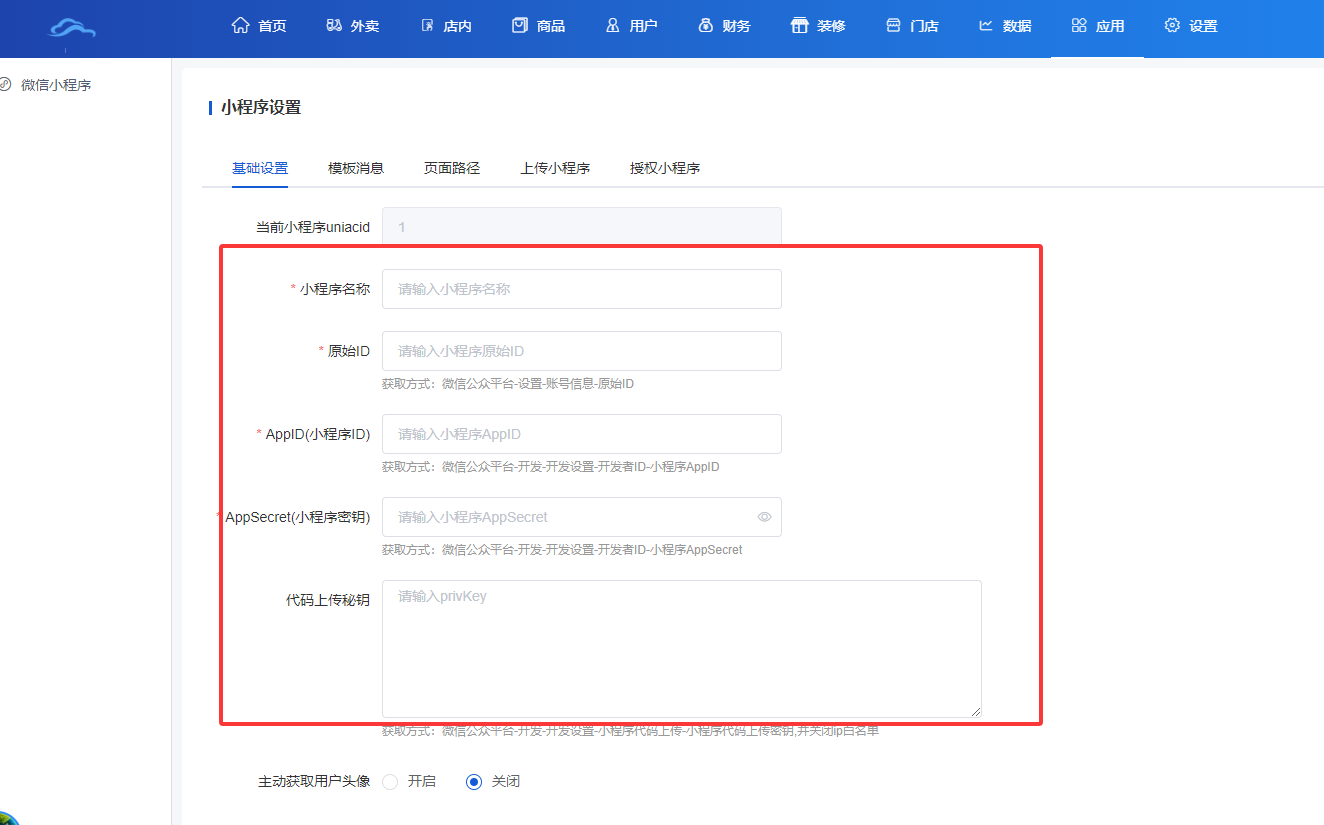Image resolution: width=1324 pixels, height=825 pixels.
Task: Switch to the 模板消息 tab
Action: click(356, 168)
